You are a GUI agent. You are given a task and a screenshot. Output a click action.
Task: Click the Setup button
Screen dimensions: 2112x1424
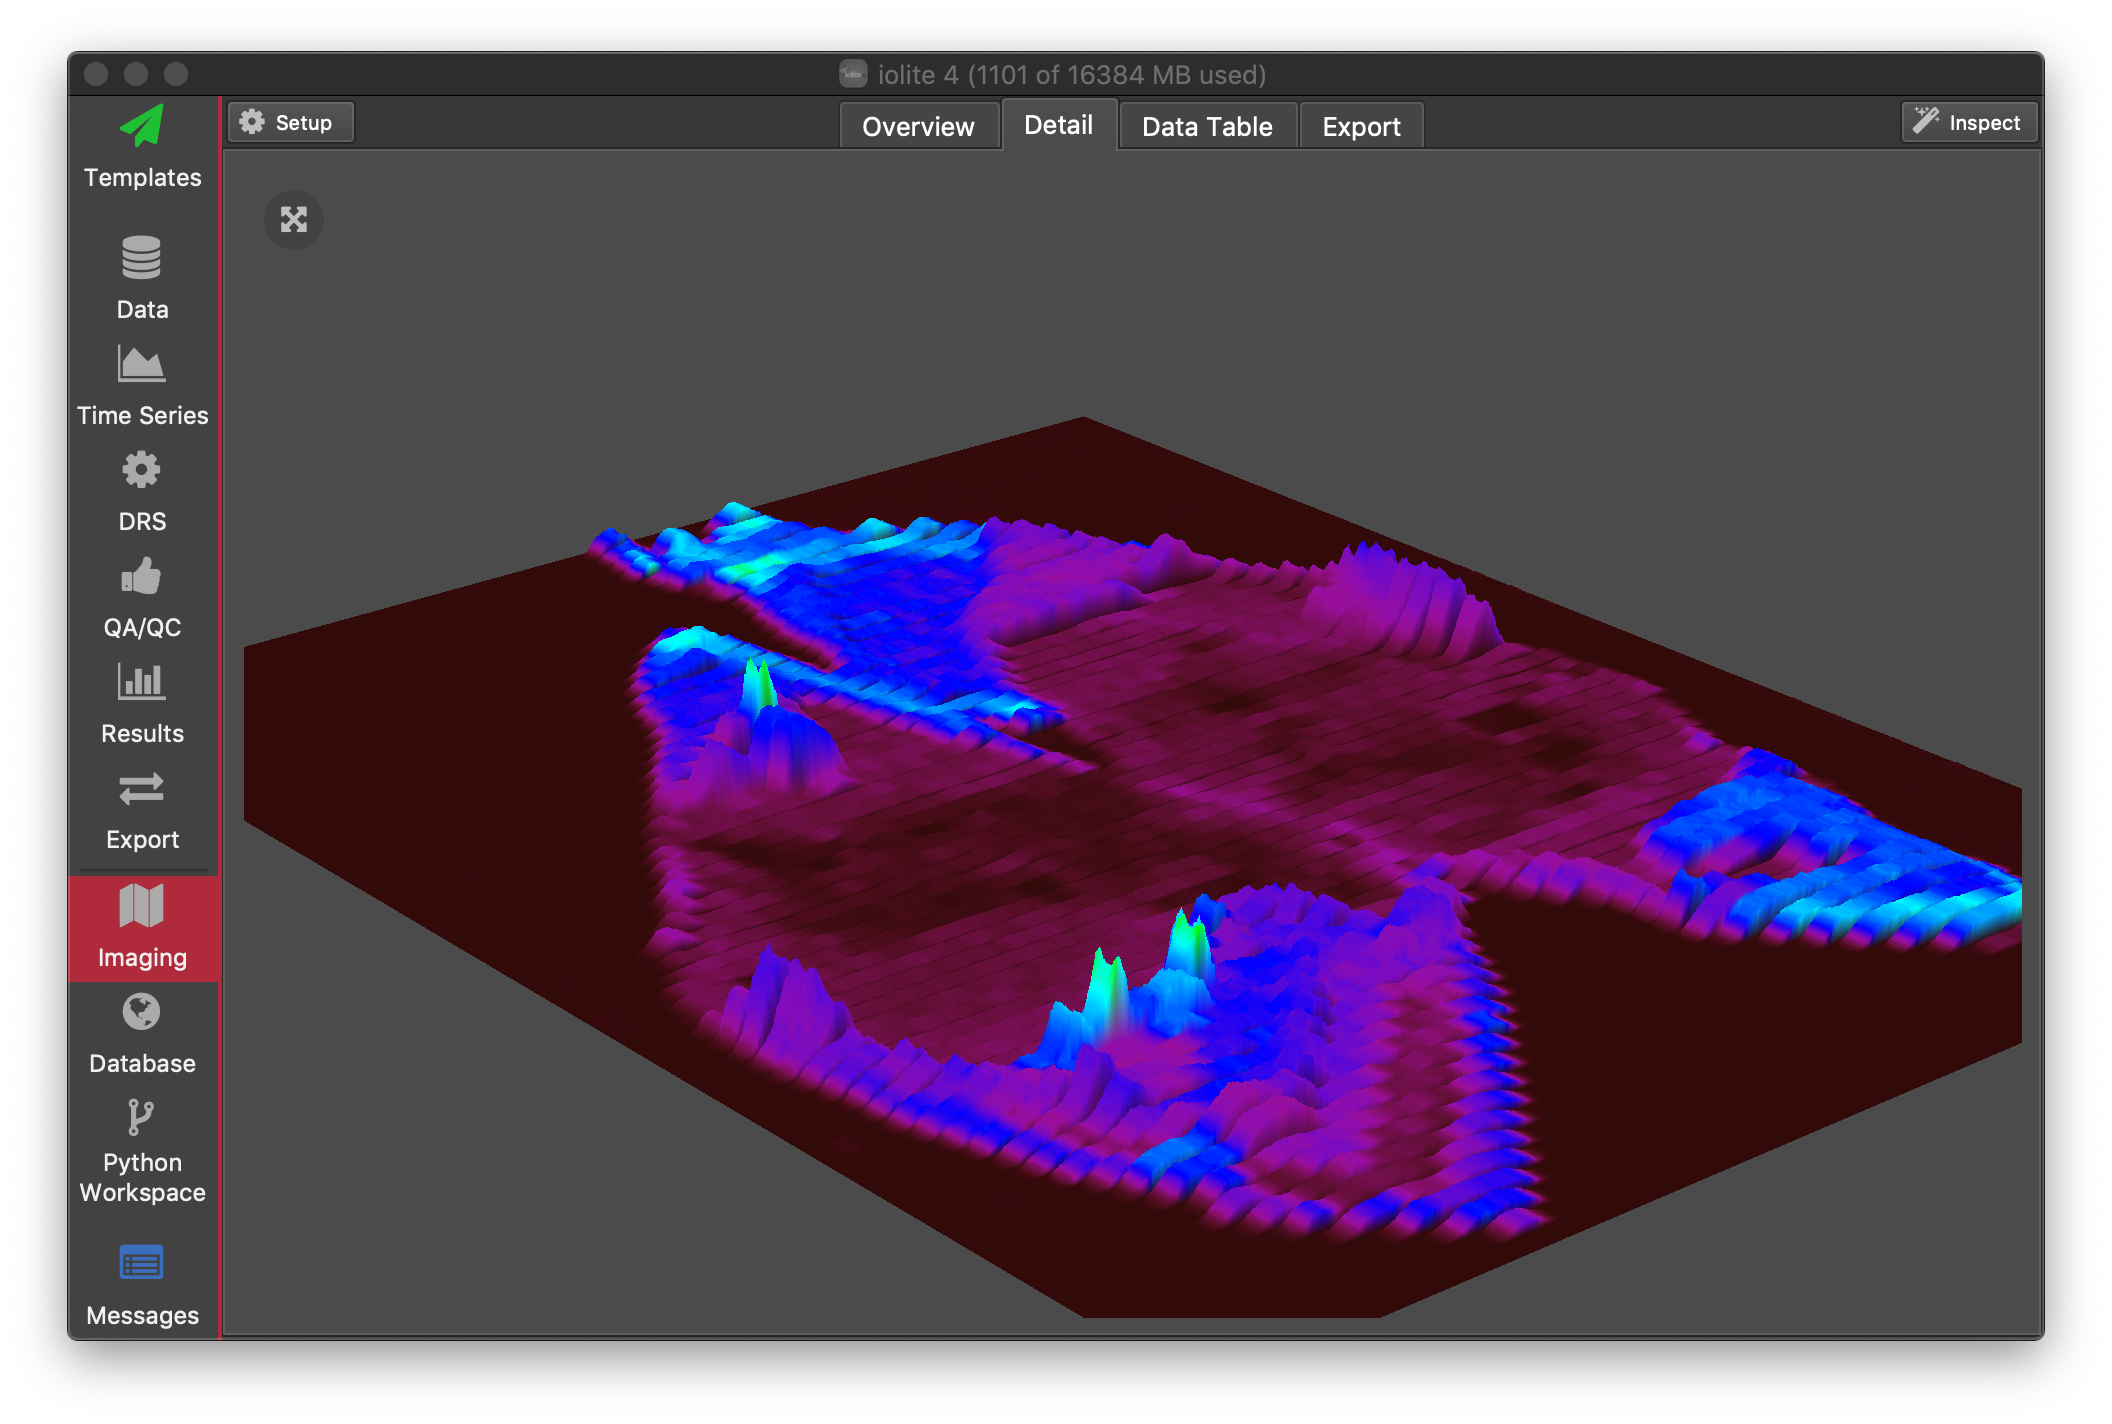290,122
